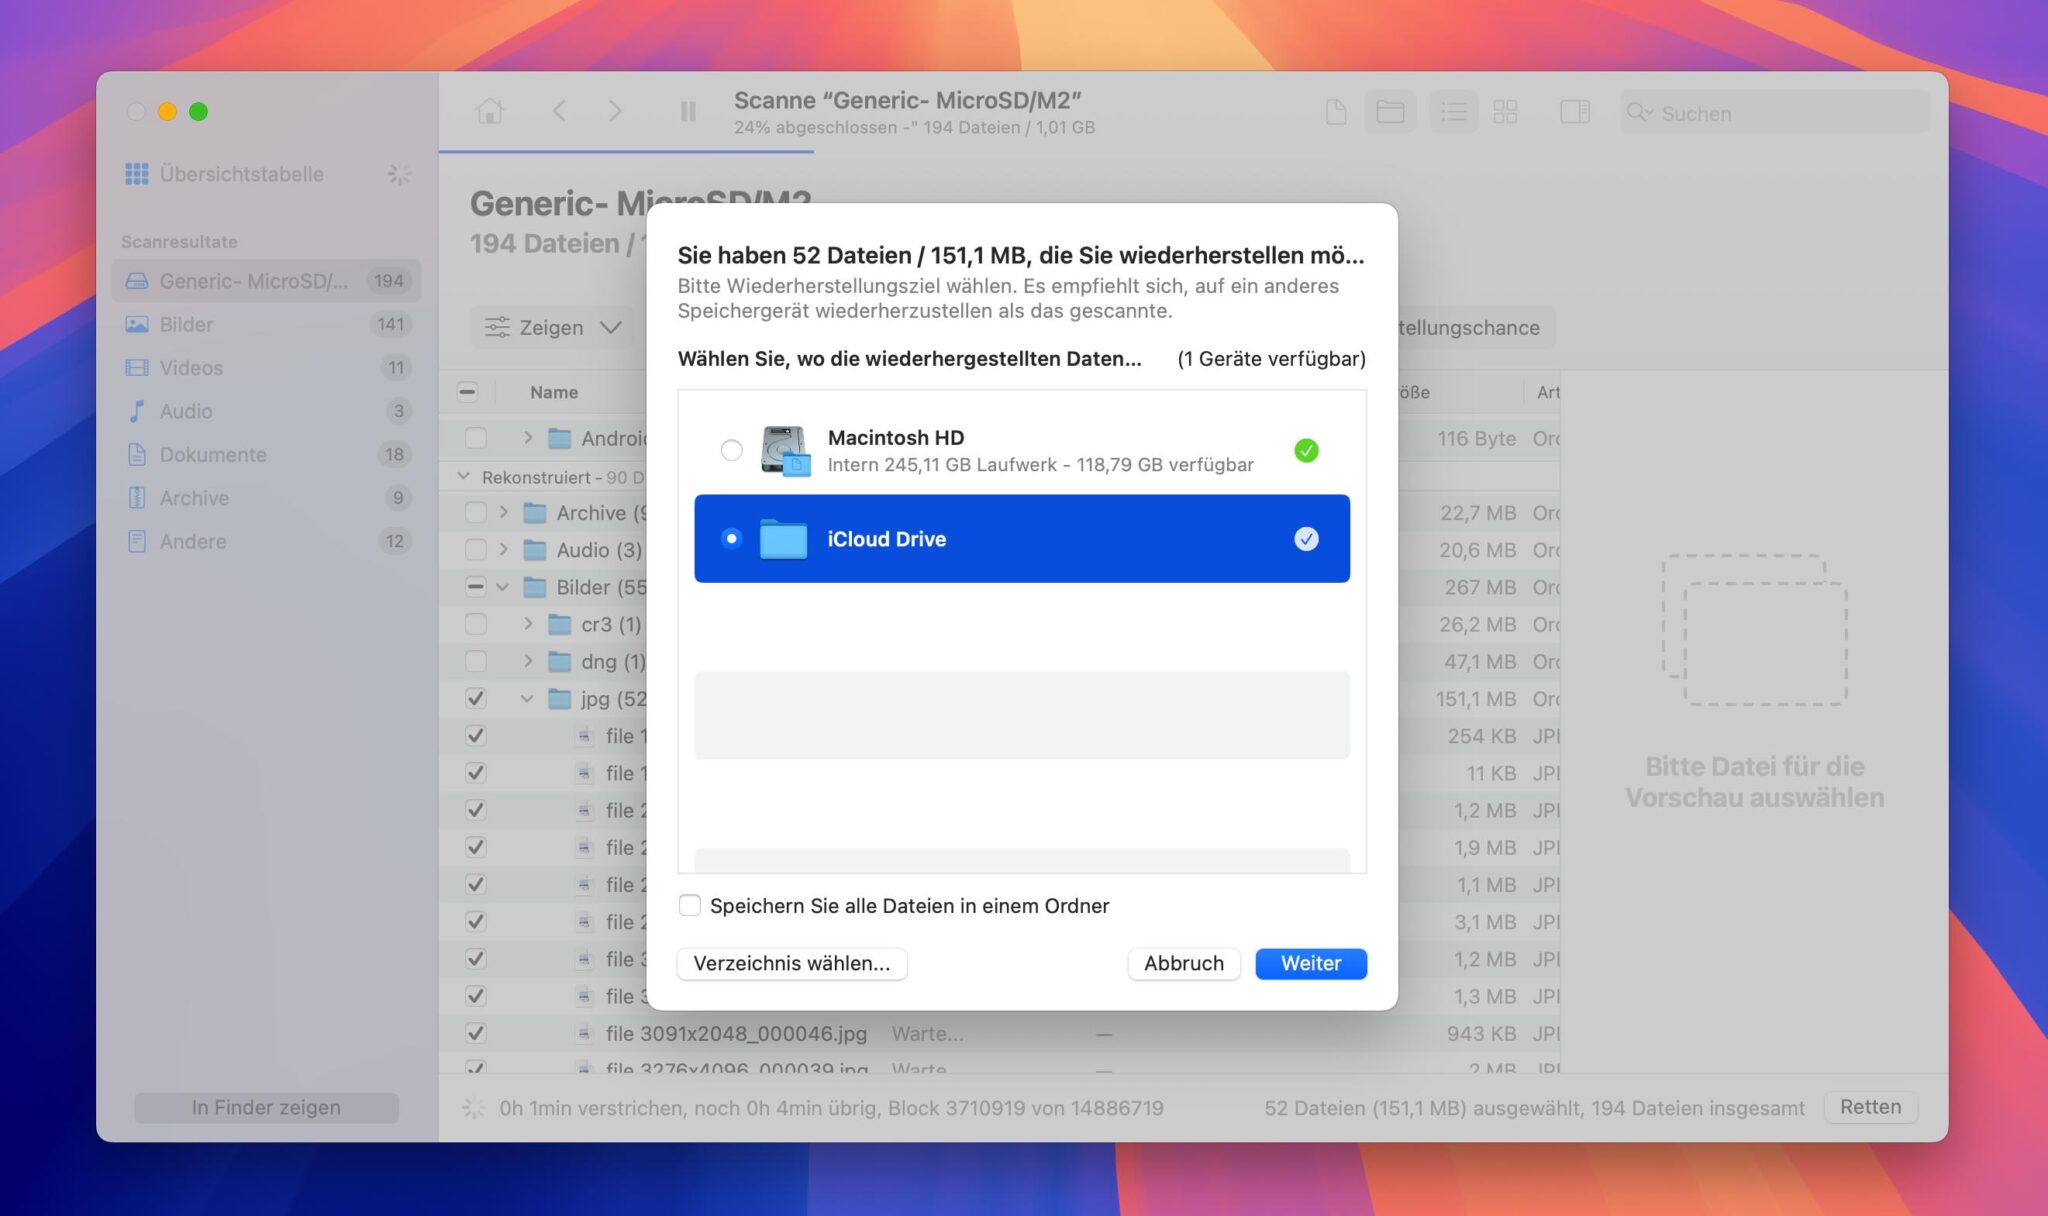Click the Macintosh HD drive icon

coord(785,451)
